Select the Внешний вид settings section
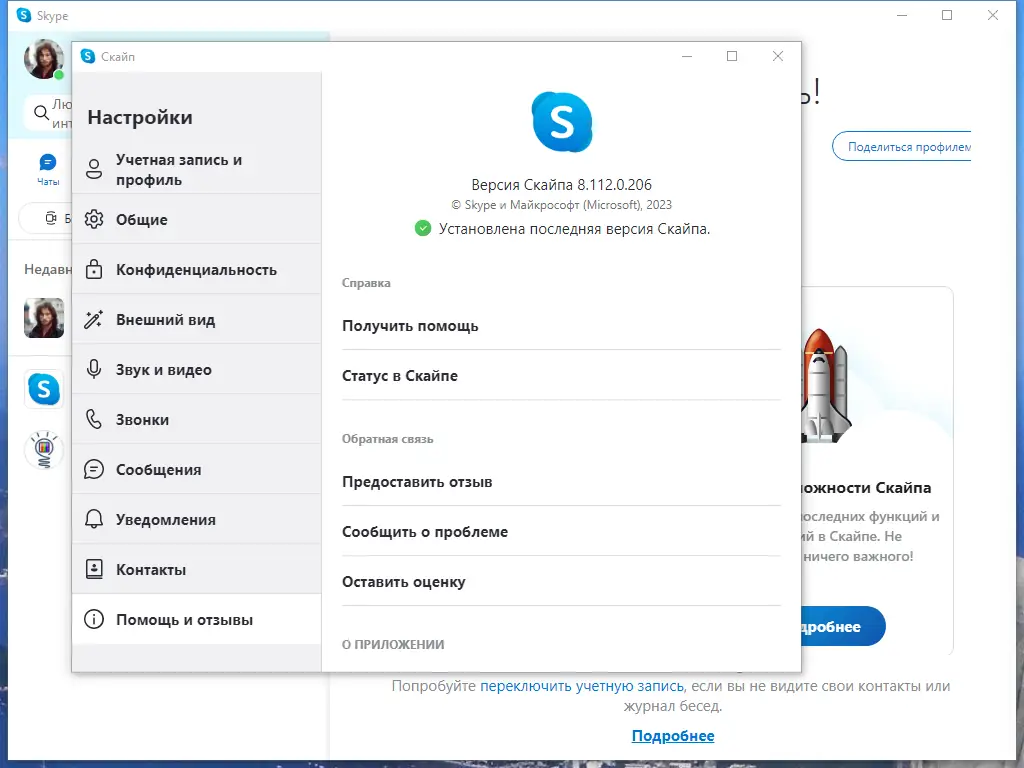This screenshot has width=1024, height=768. click(x=197, y=319)
